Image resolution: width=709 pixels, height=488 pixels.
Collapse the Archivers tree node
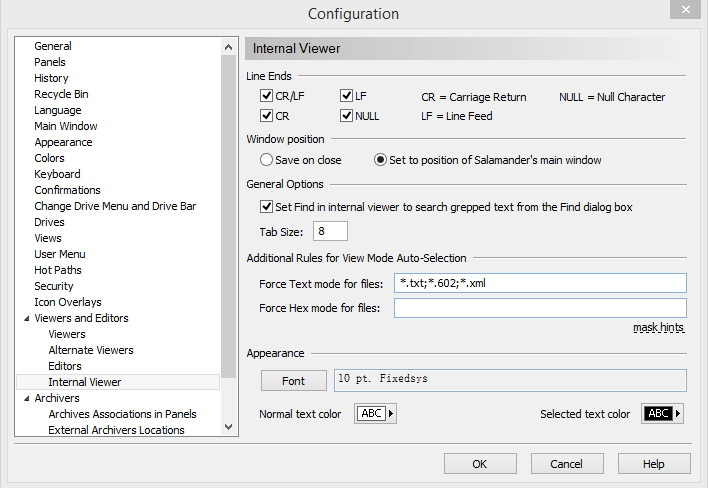(x=26, y=399)
